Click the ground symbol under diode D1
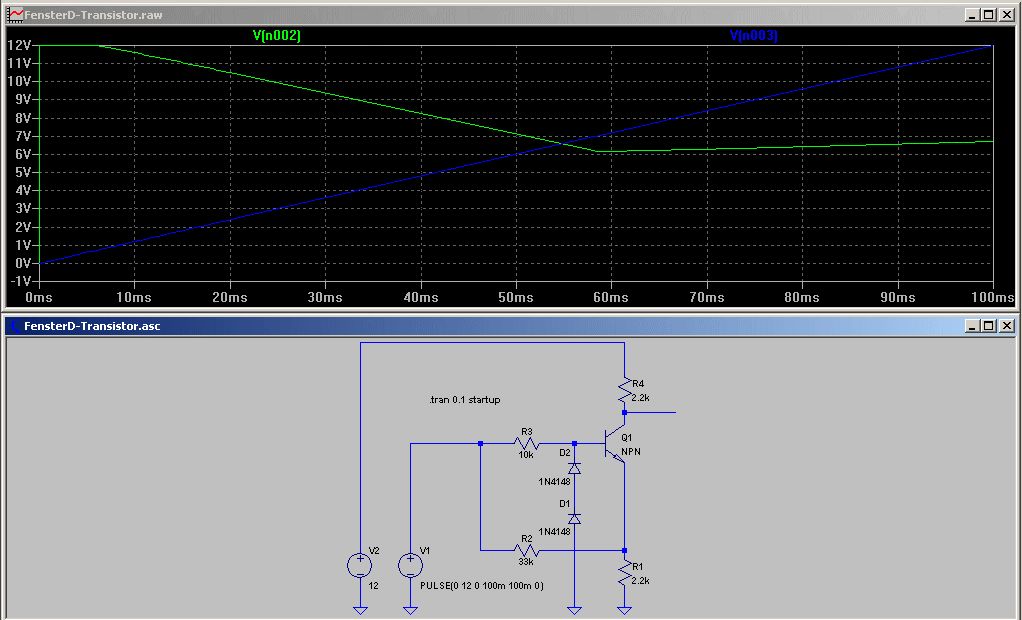This screenshot has width=1022, height=620. [574, 610]
